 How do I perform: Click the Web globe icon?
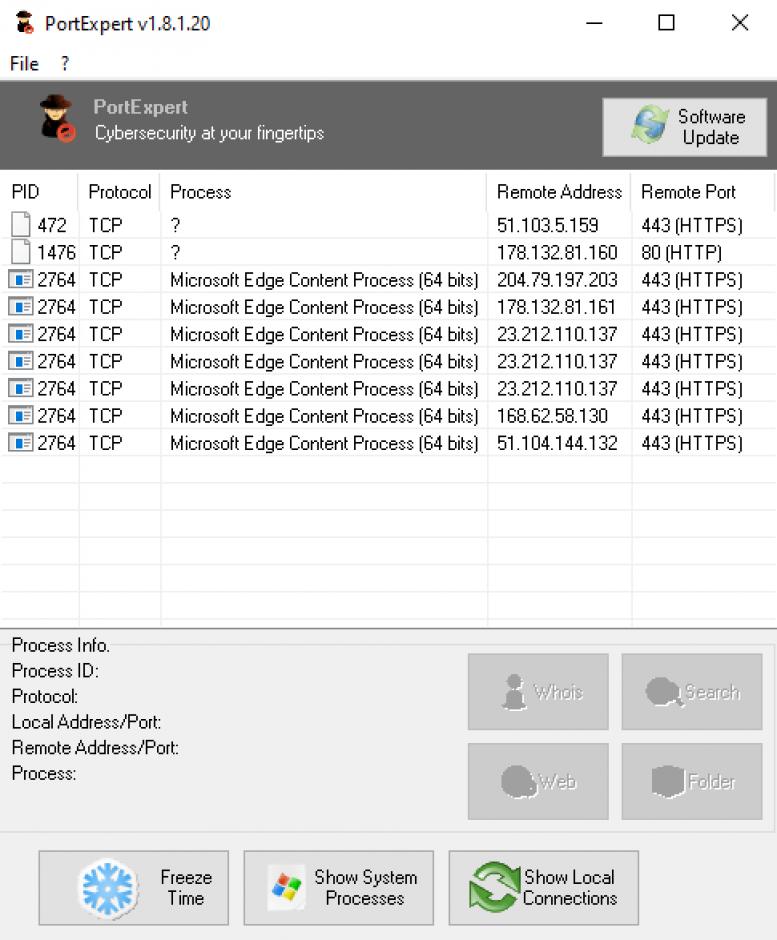[x=518, y=782]
